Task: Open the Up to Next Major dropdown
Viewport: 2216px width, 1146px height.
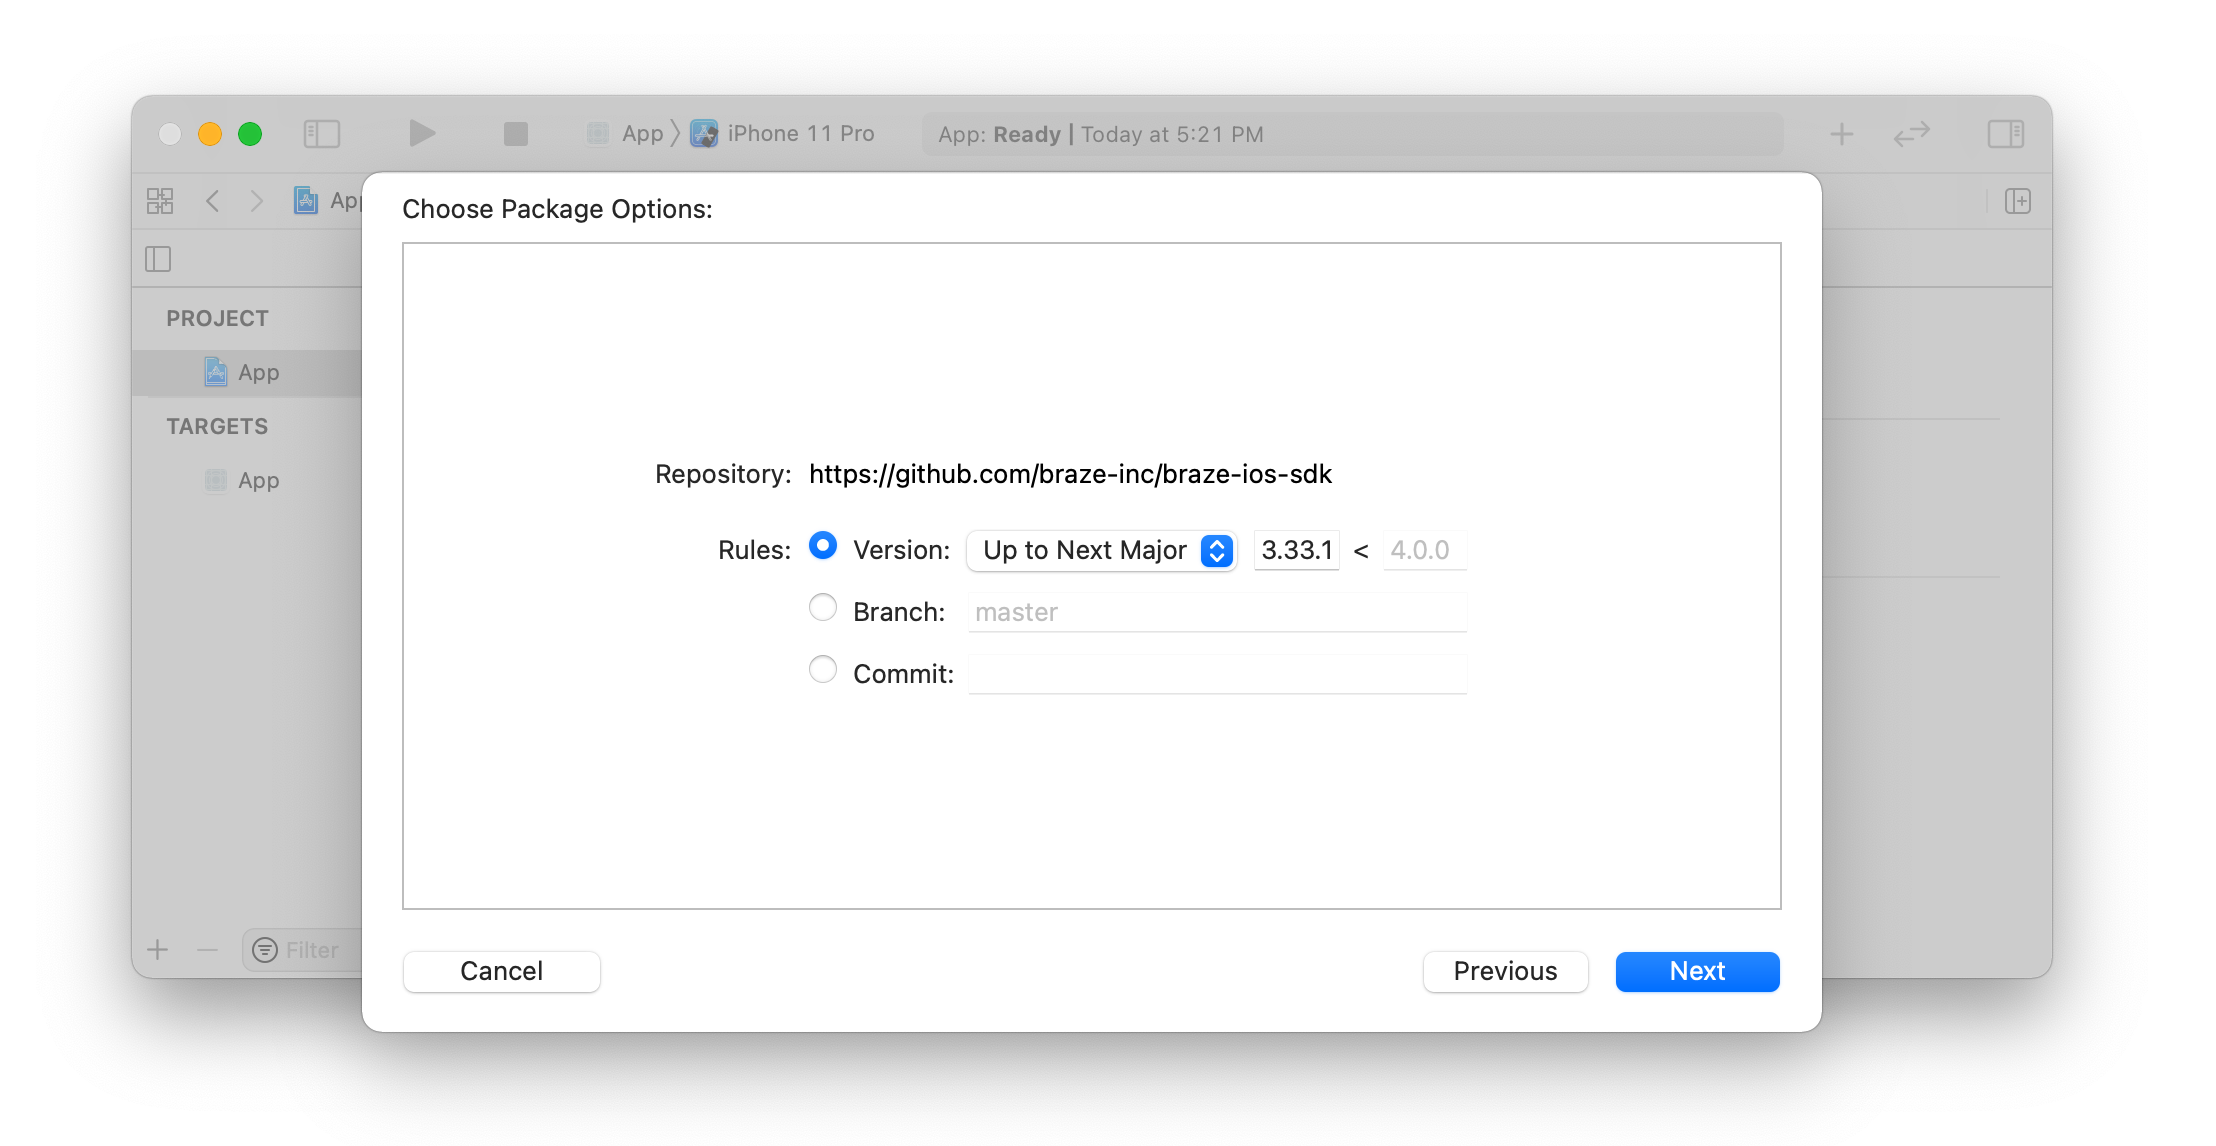Action: point(1102,550)
